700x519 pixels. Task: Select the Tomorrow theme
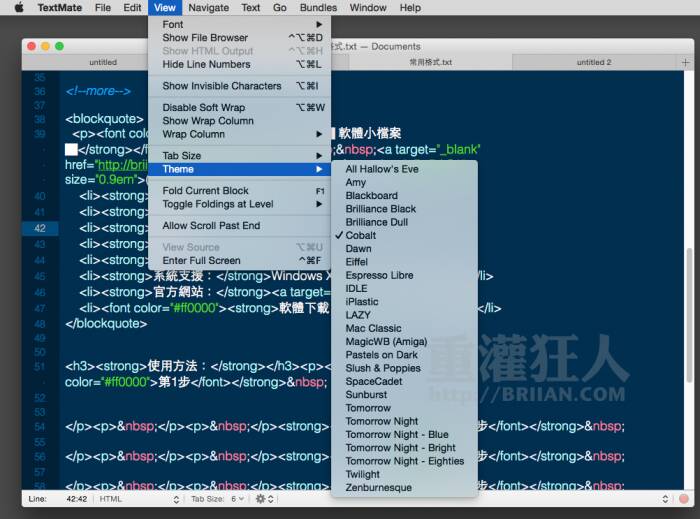click(x=404, y=408)
